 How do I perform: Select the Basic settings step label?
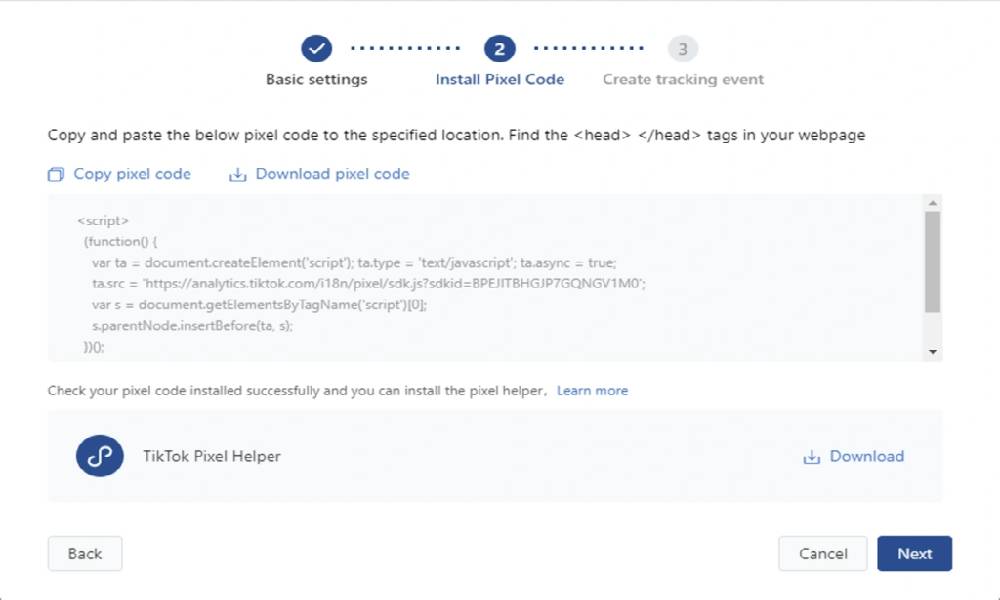coord(316,79)
